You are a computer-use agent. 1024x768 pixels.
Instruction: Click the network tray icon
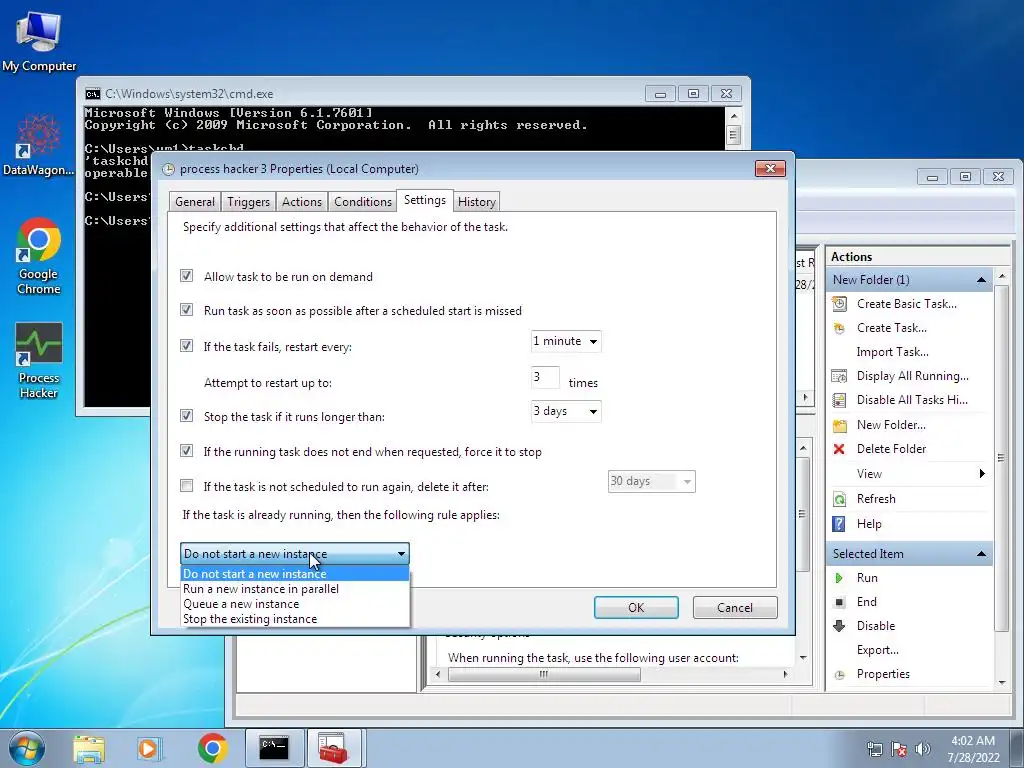coord(874,749)
